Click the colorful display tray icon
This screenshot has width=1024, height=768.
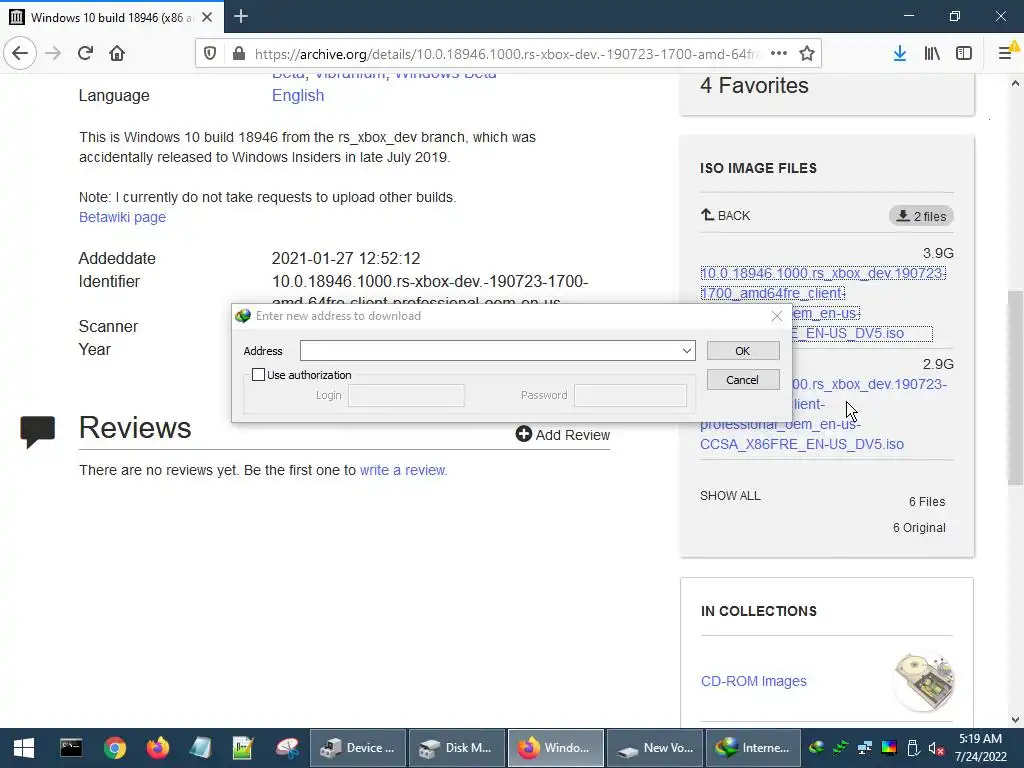coord(889,748)
